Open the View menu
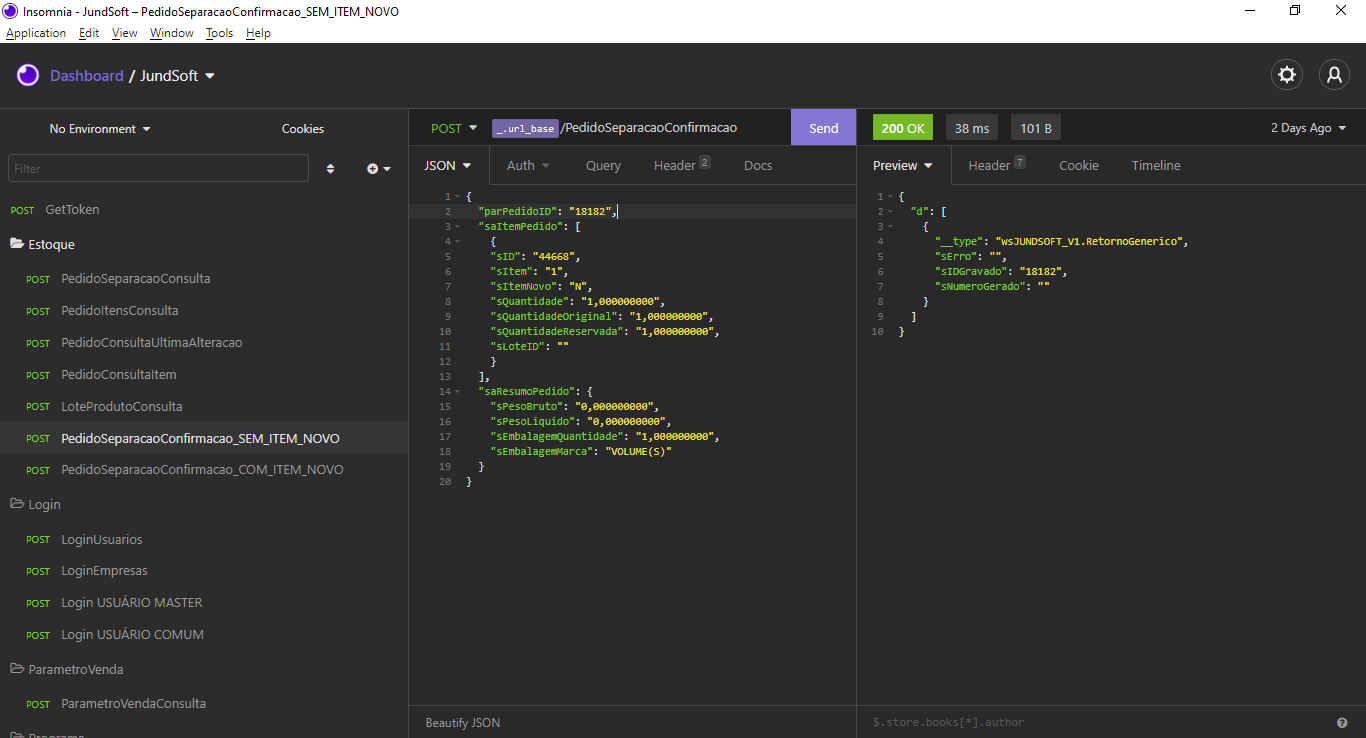The height and width of the screenshot is (738, 1366). click(125, 33)
